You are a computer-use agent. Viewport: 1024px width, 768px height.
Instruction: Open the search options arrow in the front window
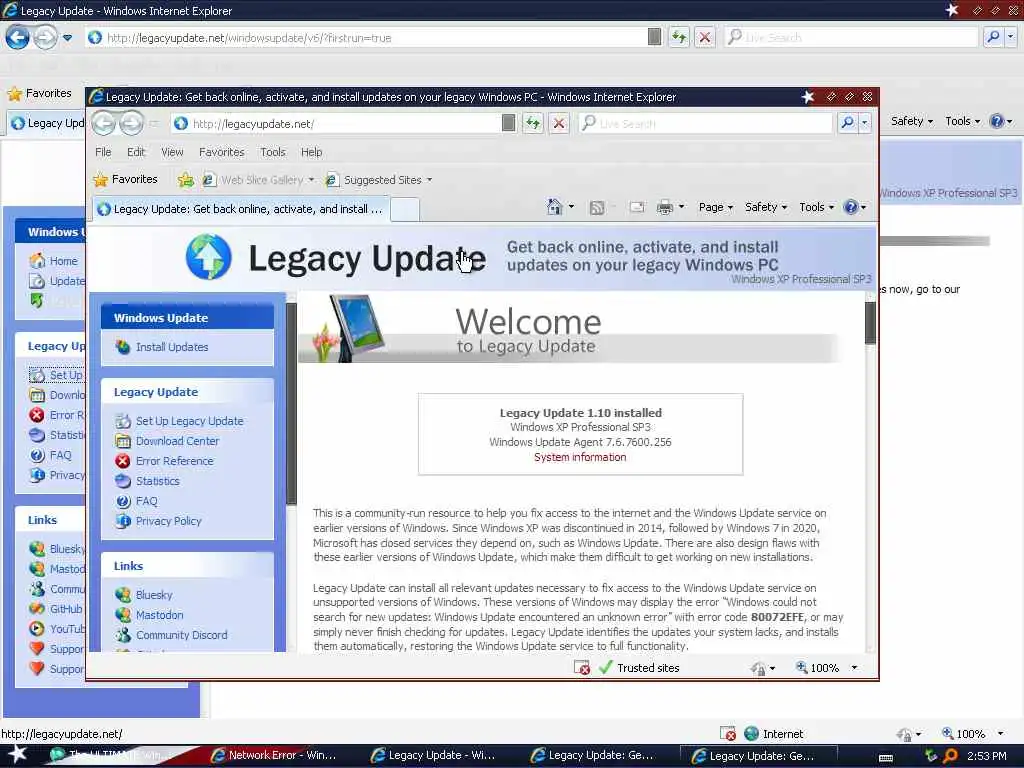click(x=865, y=123)
